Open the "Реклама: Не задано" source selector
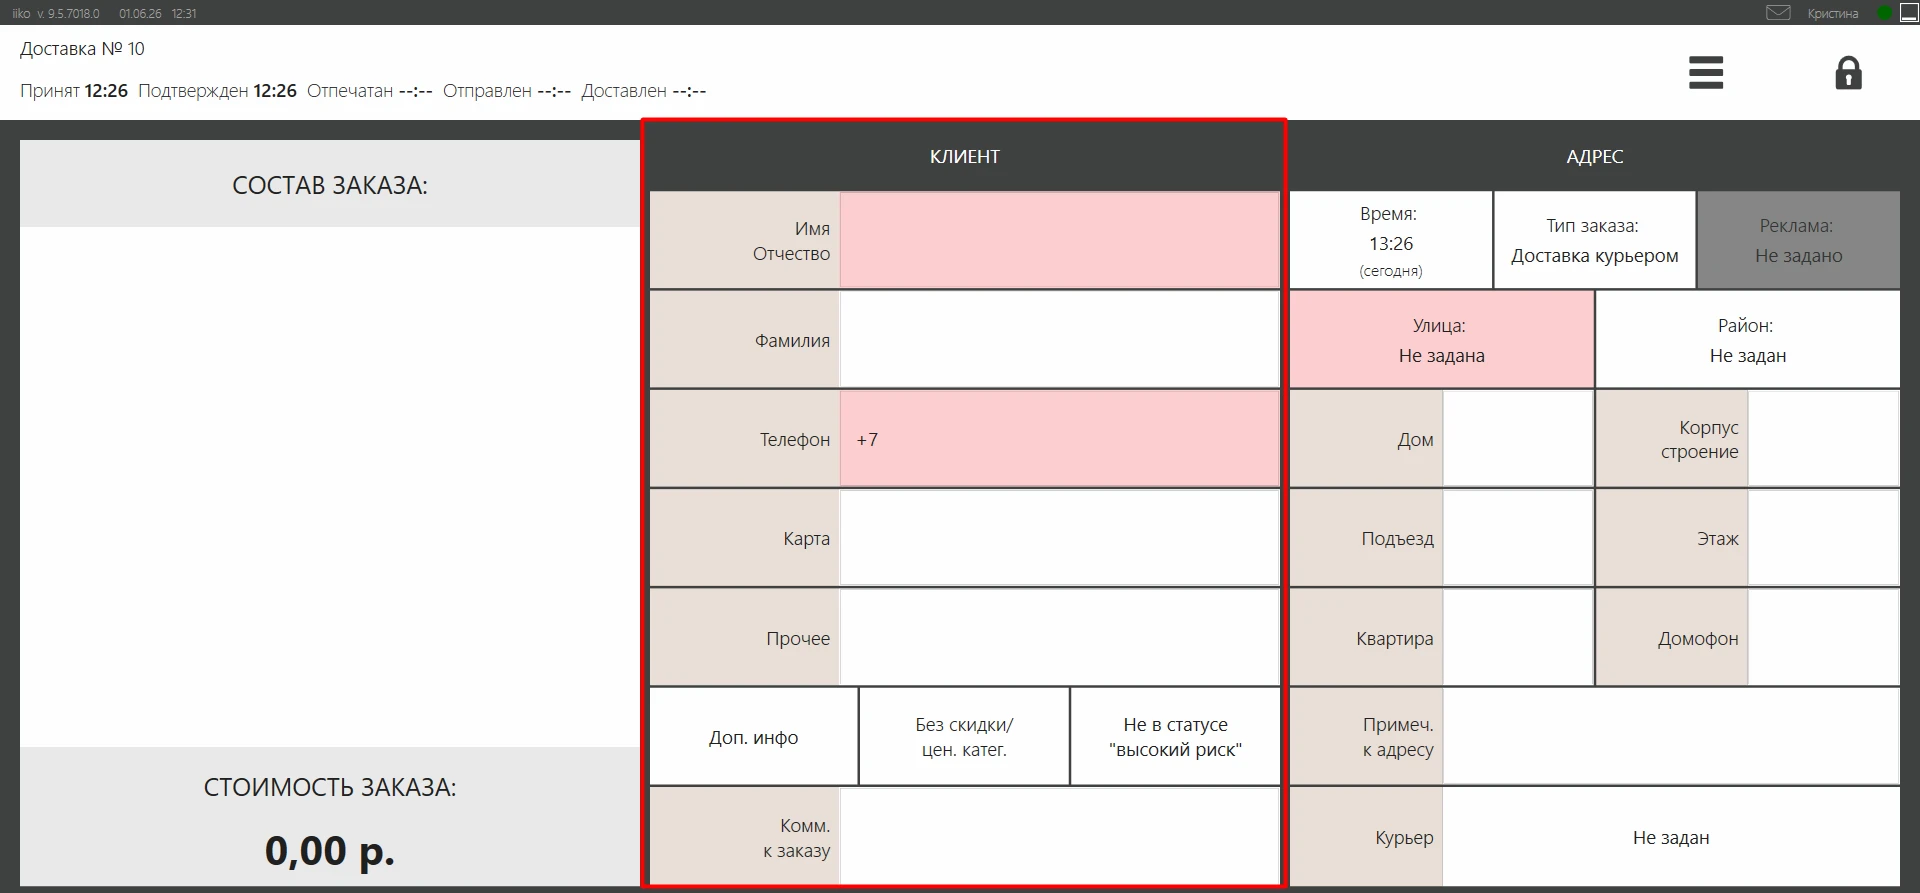This screenshot has height=893, width=1920. click(1798, 240)
